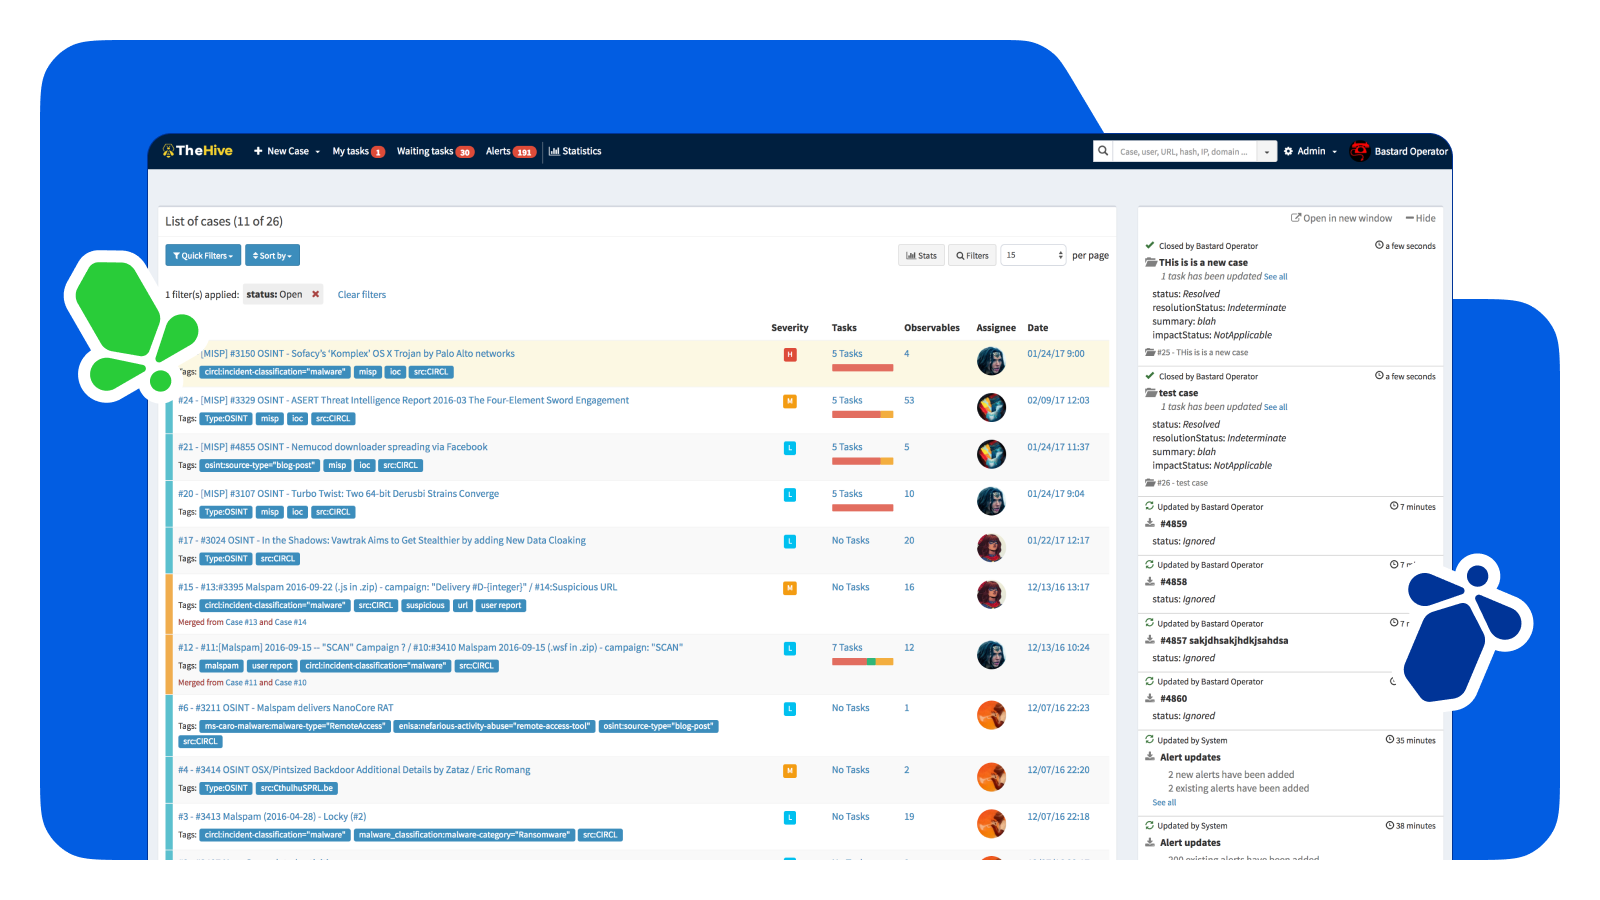Image resolution: width=1600 pixels, height=900 pixels.
Task: Remove the status: Open filter
Action: pyautogui.click(x=316, y=294)
